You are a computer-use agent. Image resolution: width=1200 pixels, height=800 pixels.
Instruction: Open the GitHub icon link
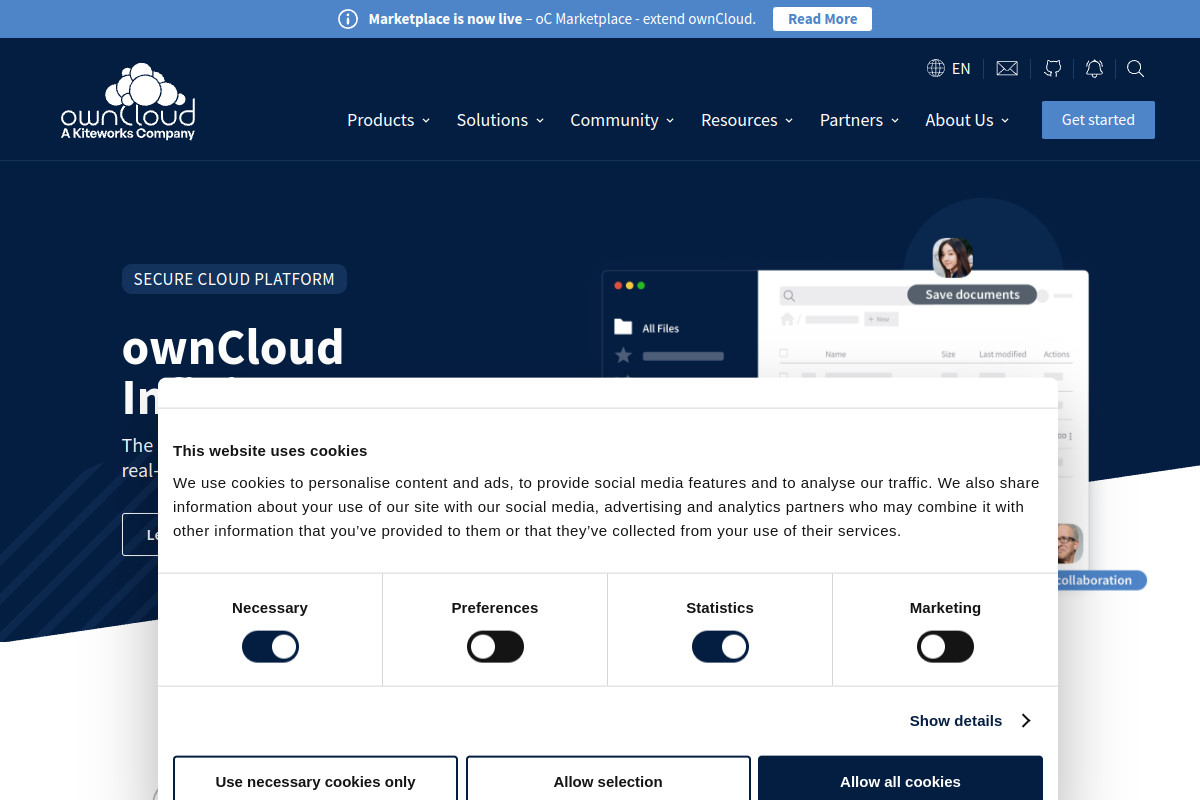(1053, 68)
